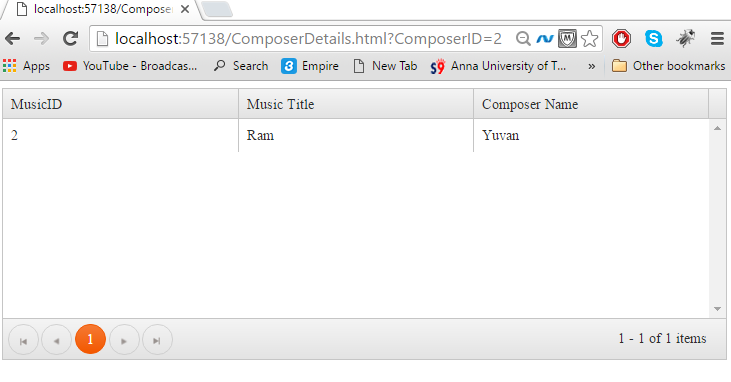Viewport: 731px width, 382px height.
Task: Open the Other bookmarks folder
Action: tap(669, 66)
